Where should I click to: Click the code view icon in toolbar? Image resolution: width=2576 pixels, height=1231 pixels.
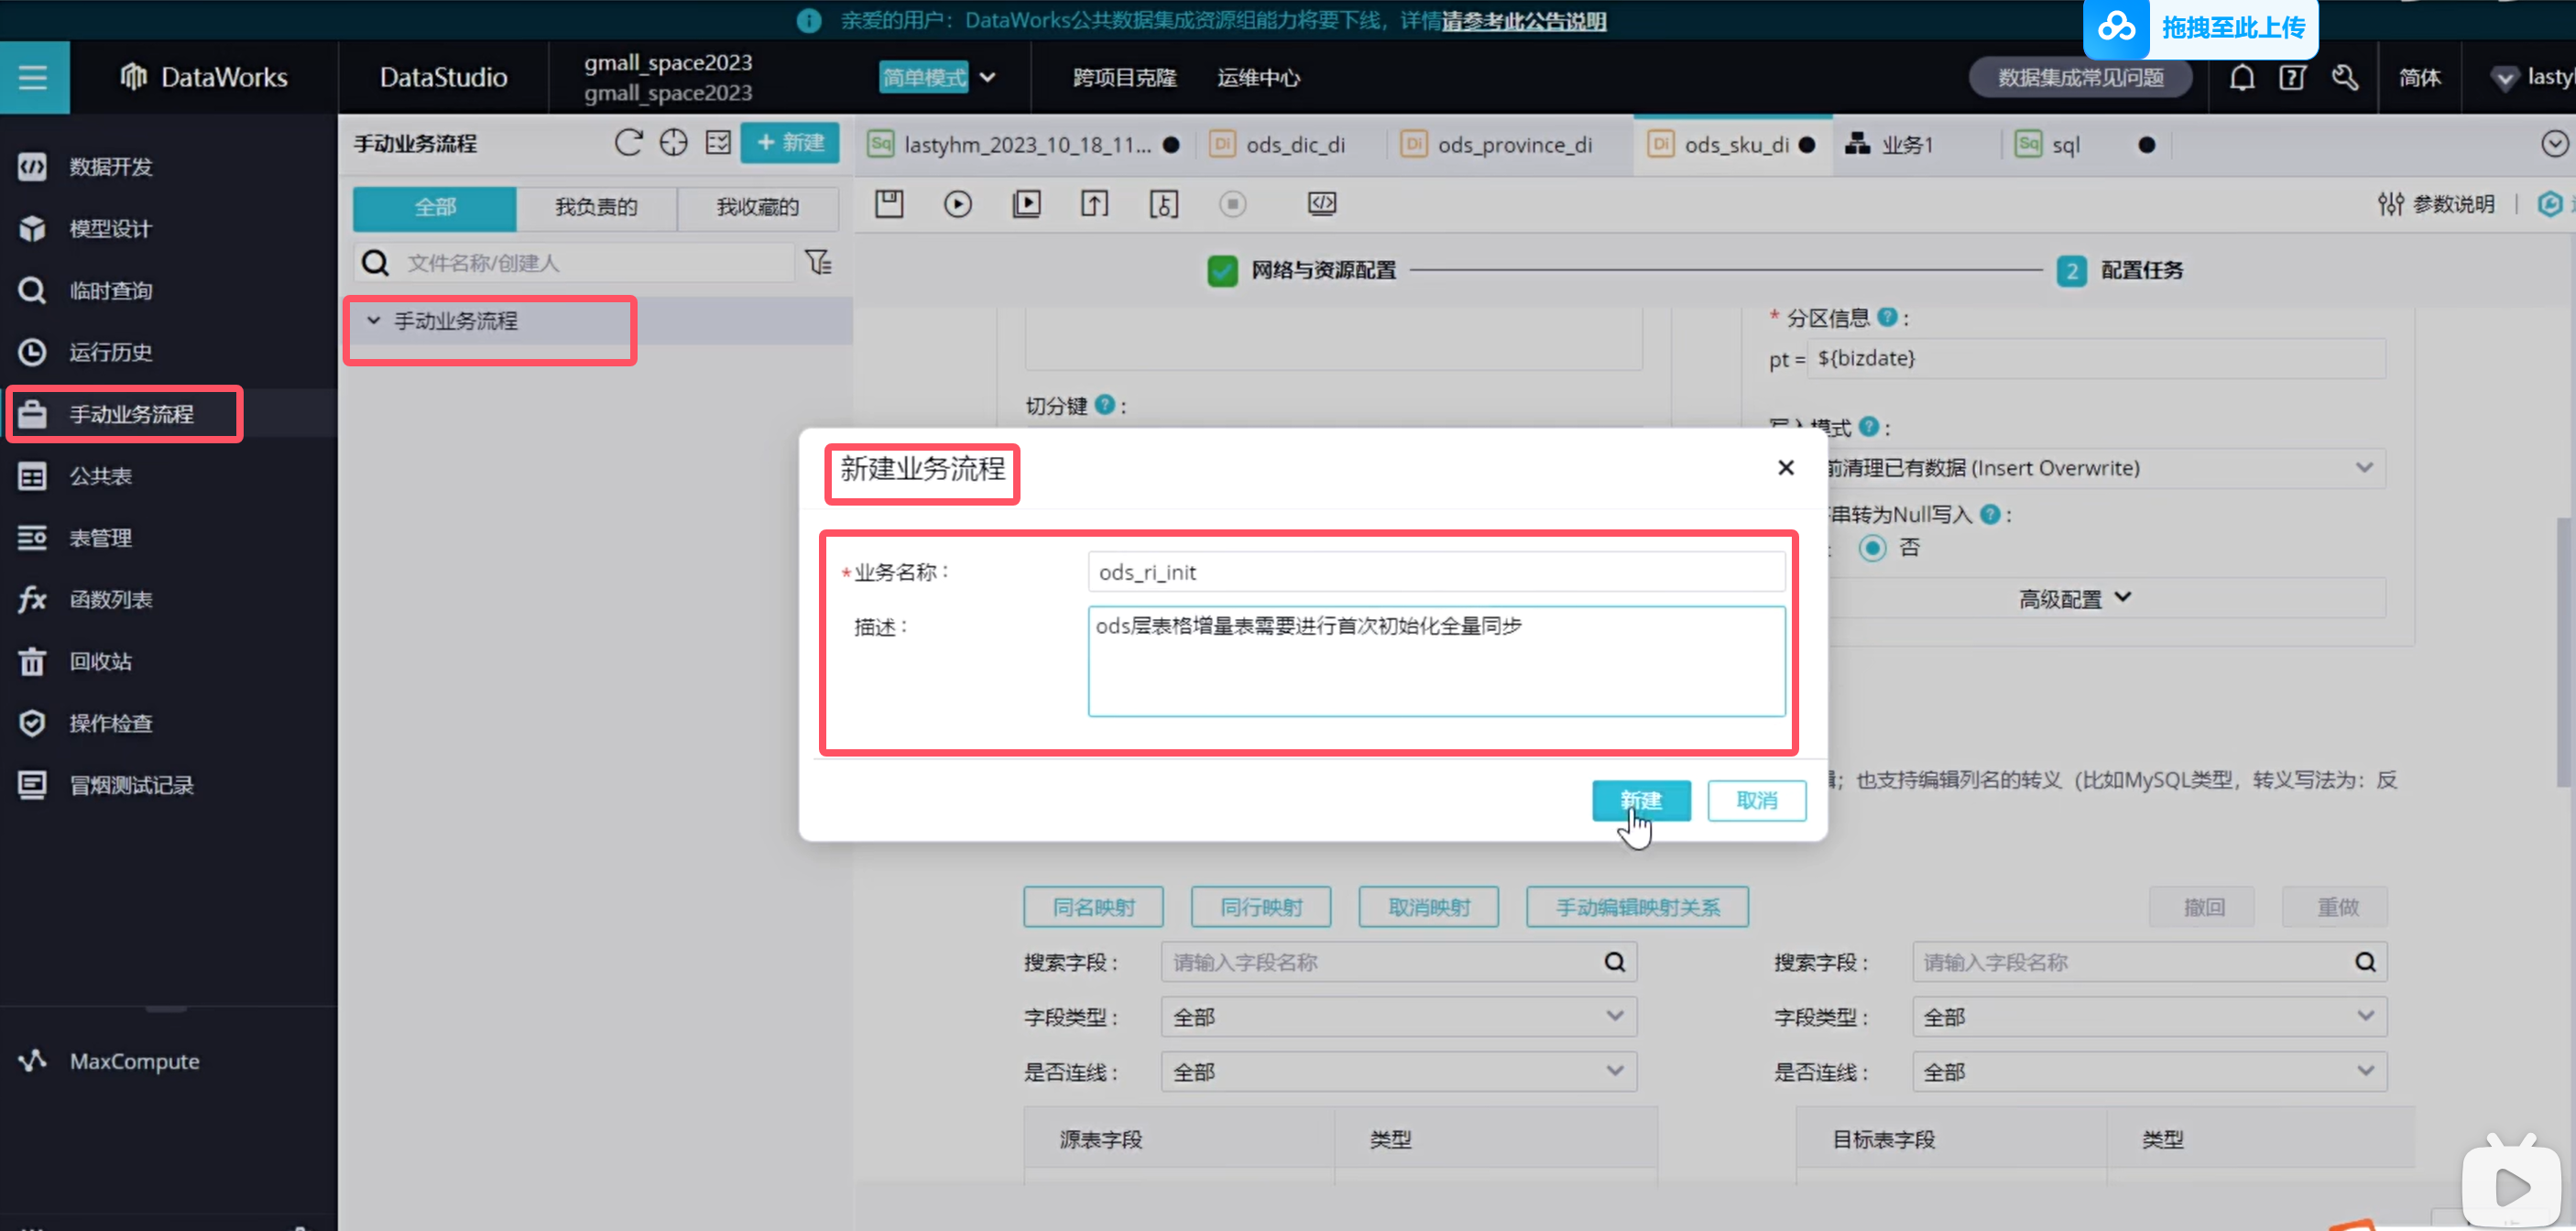pos(1321,204)
